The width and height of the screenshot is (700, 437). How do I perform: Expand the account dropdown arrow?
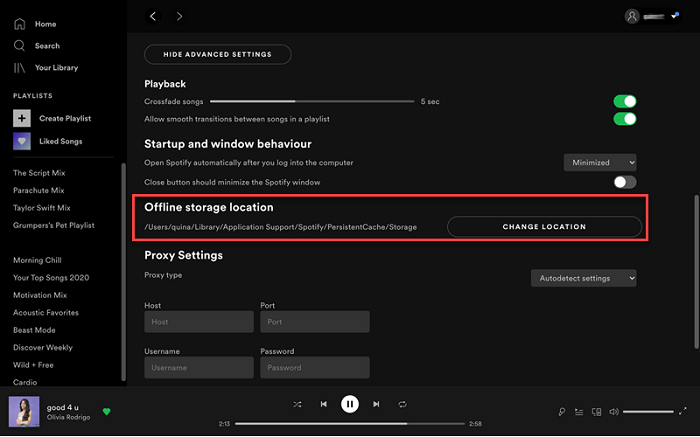point(675,17)
